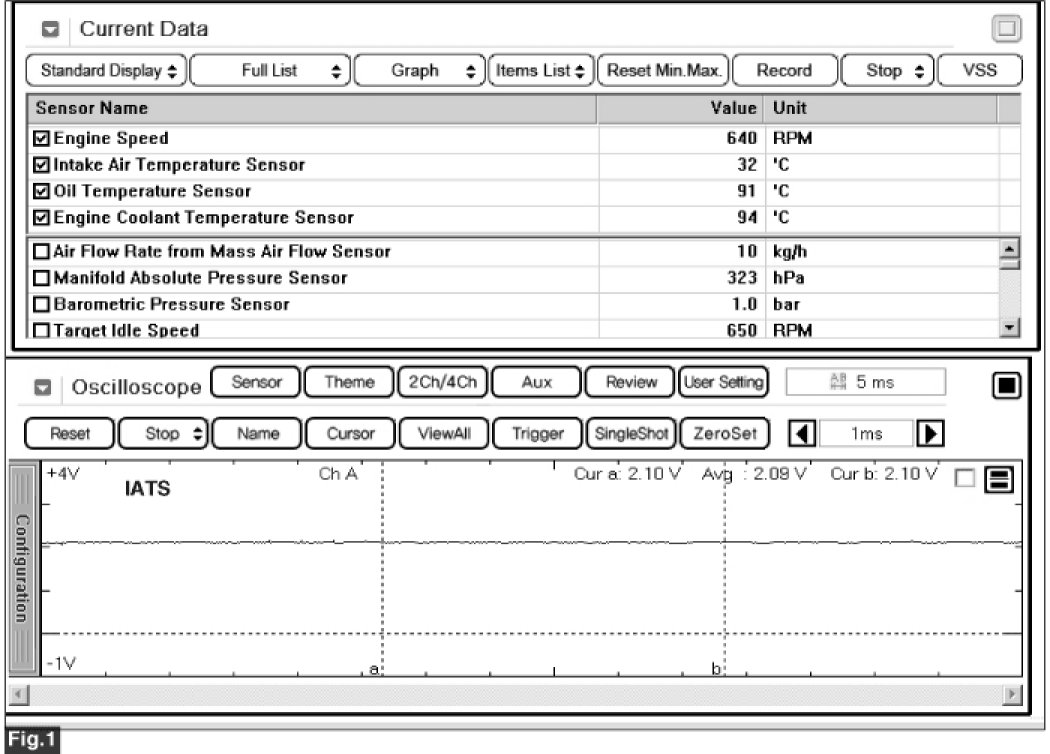This screenshot has width=1050, height=754.
Task: Open the Oscilloscope Stop dropdown
Action: tap(164, 434)
